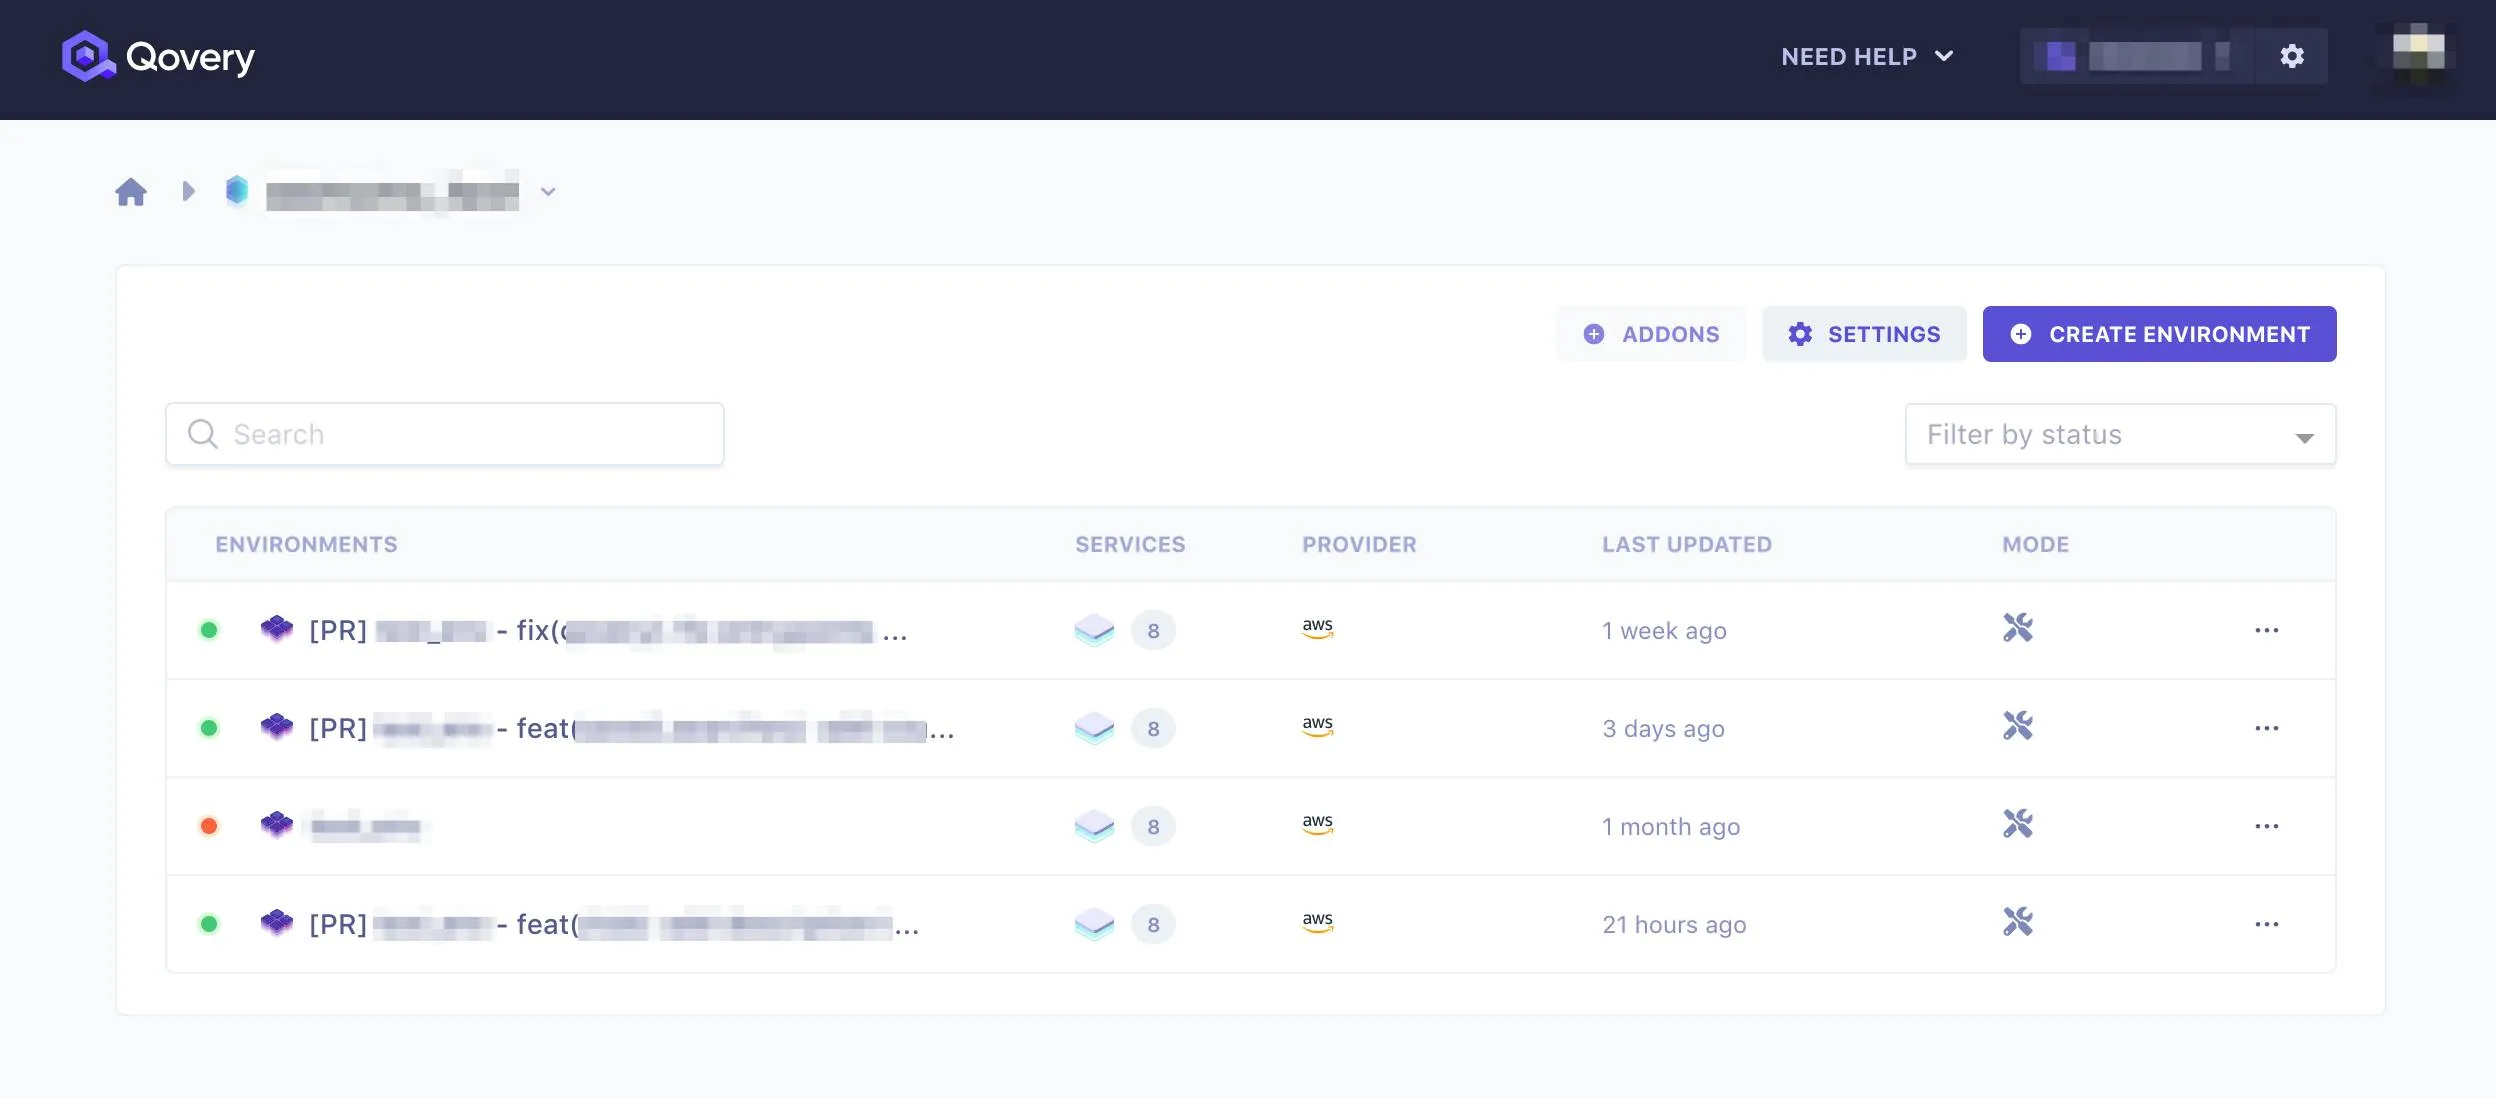The height and width of the screenshot is (1098, 2496).
Task: Click the Environments column header
Action: 306,545
